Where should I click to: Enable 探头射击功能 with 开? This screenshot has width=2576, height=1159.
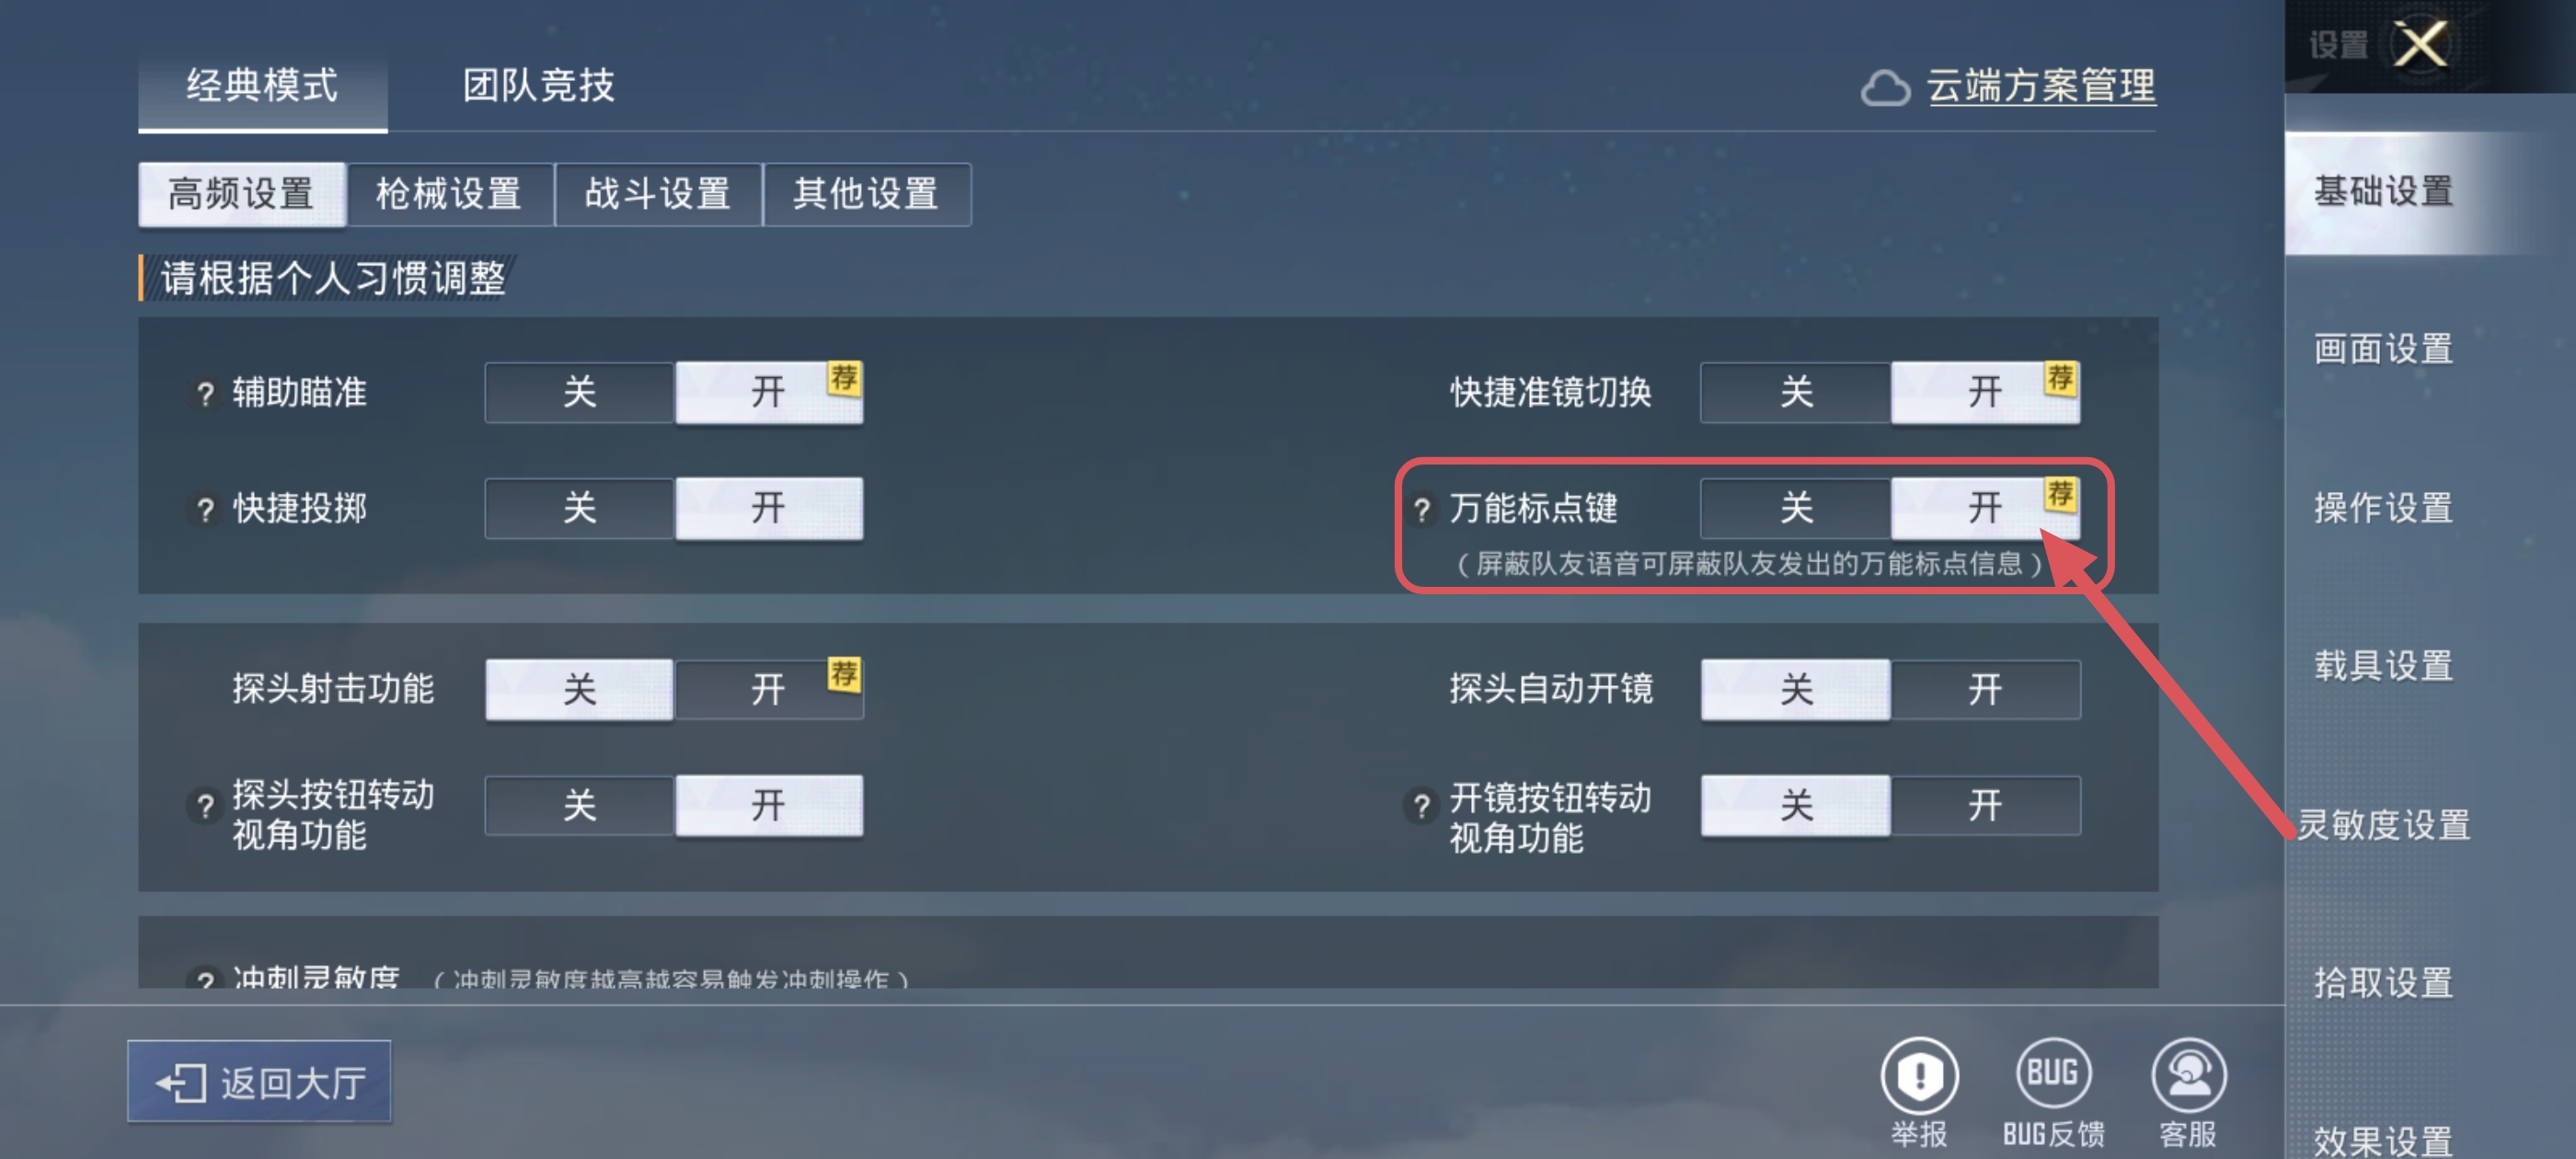tap(769, 688)
